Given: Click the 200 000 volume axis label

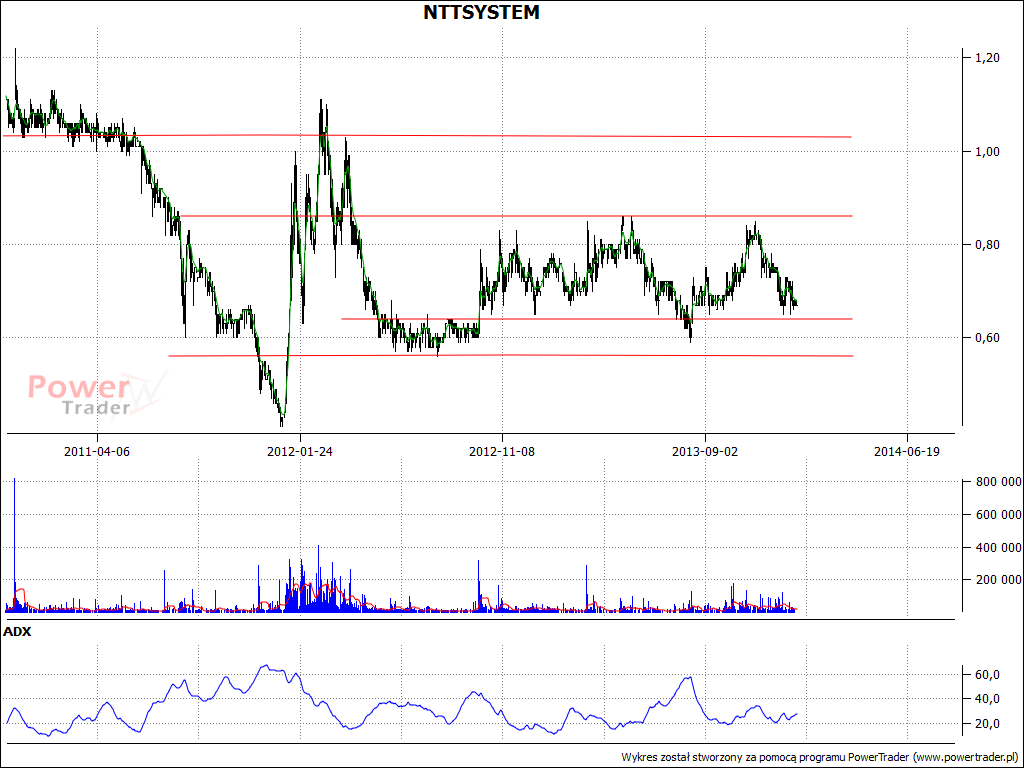Looking at the screenshot, I should 999,580.
